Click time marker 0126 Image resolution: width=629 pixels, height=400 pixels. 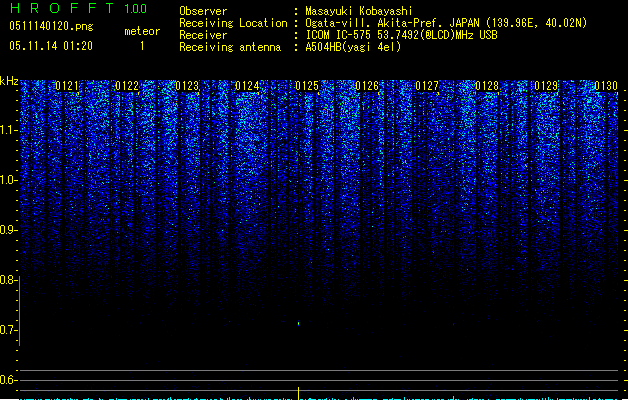tap(367, 86)
